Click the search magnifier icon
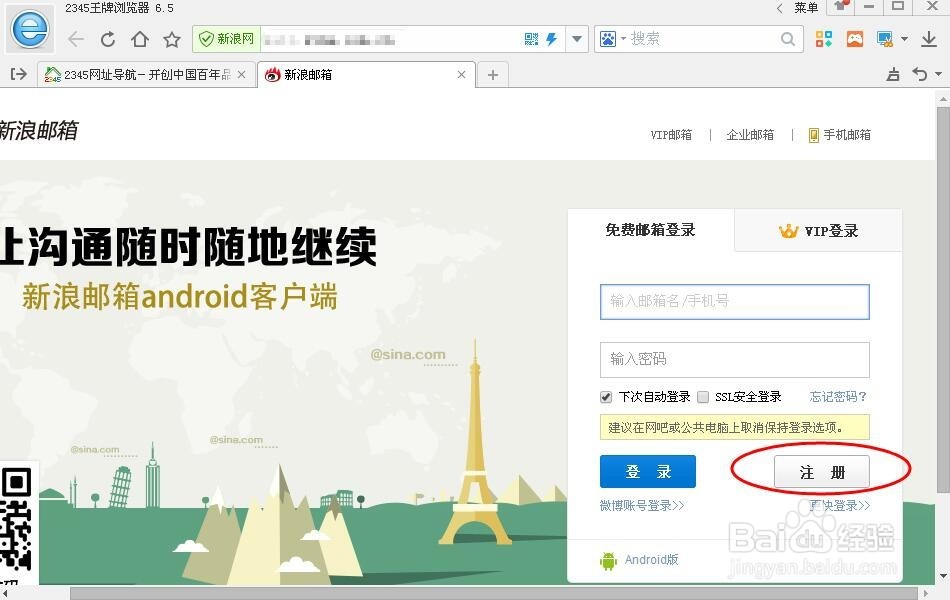 click(788, 39)
